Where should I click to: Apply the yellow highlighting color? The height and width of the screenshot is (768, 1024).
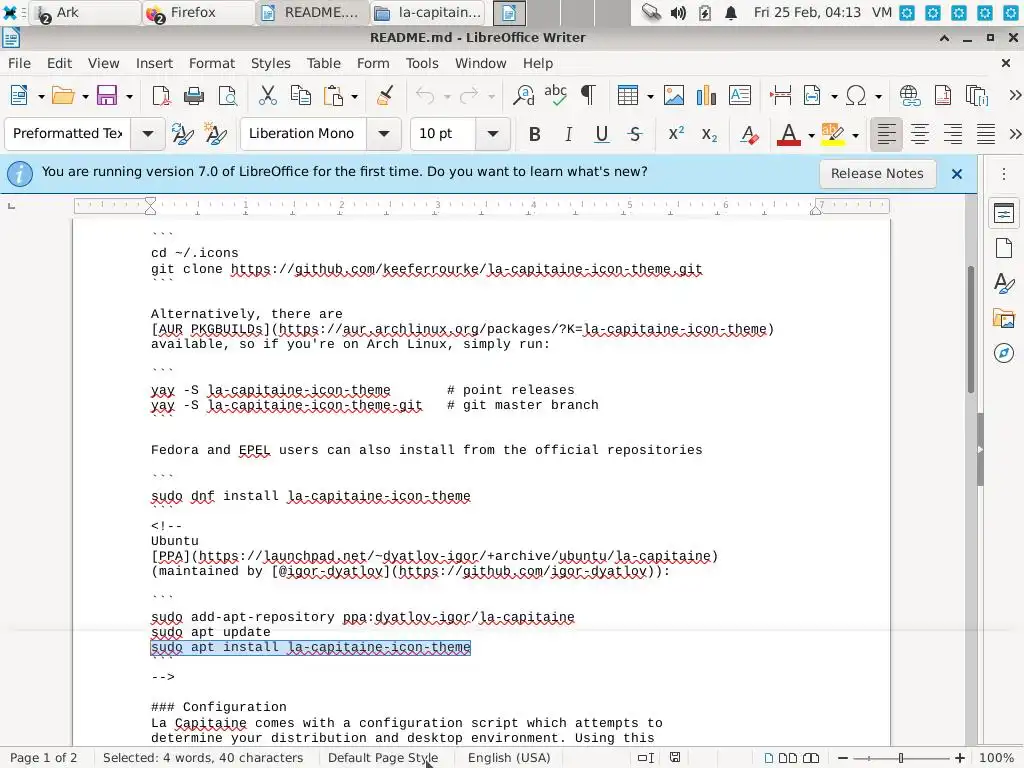(833, 135)
